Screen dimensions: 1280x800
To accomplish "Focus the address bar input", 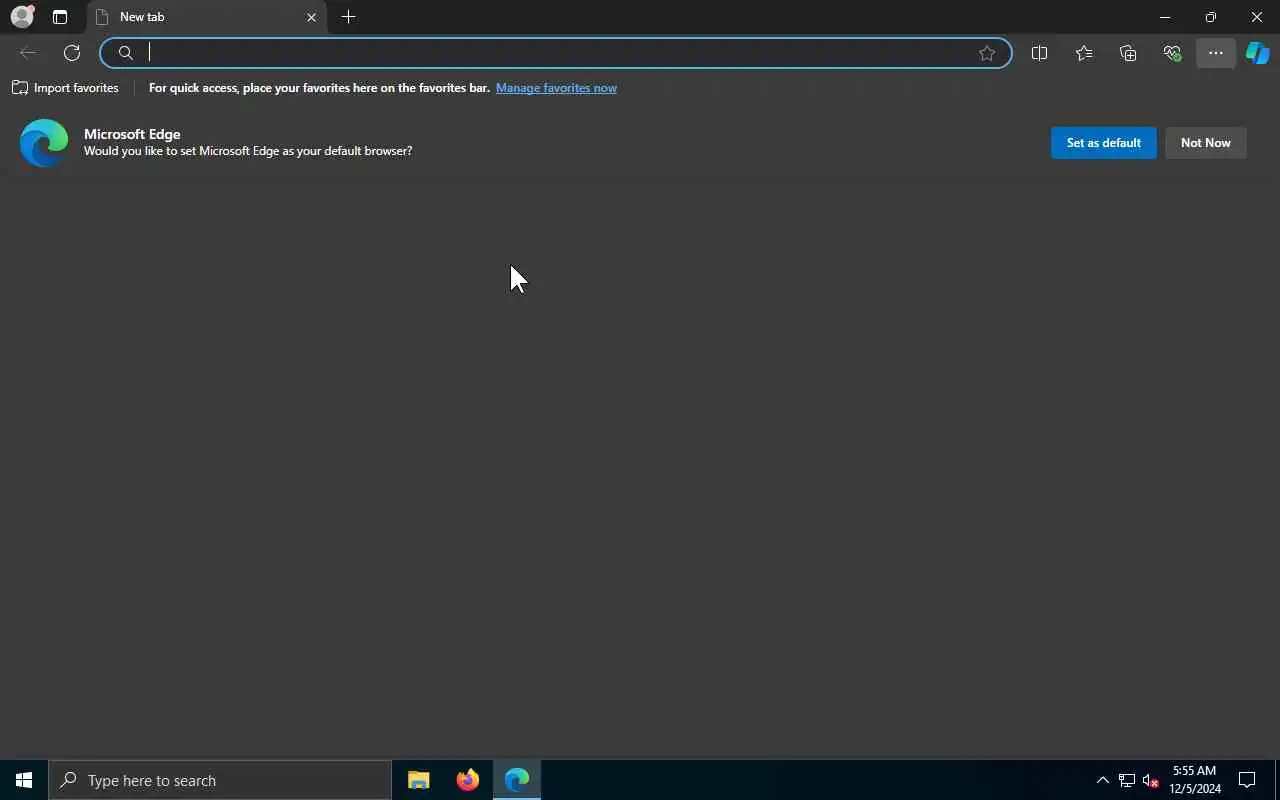I will pos(555,53).
